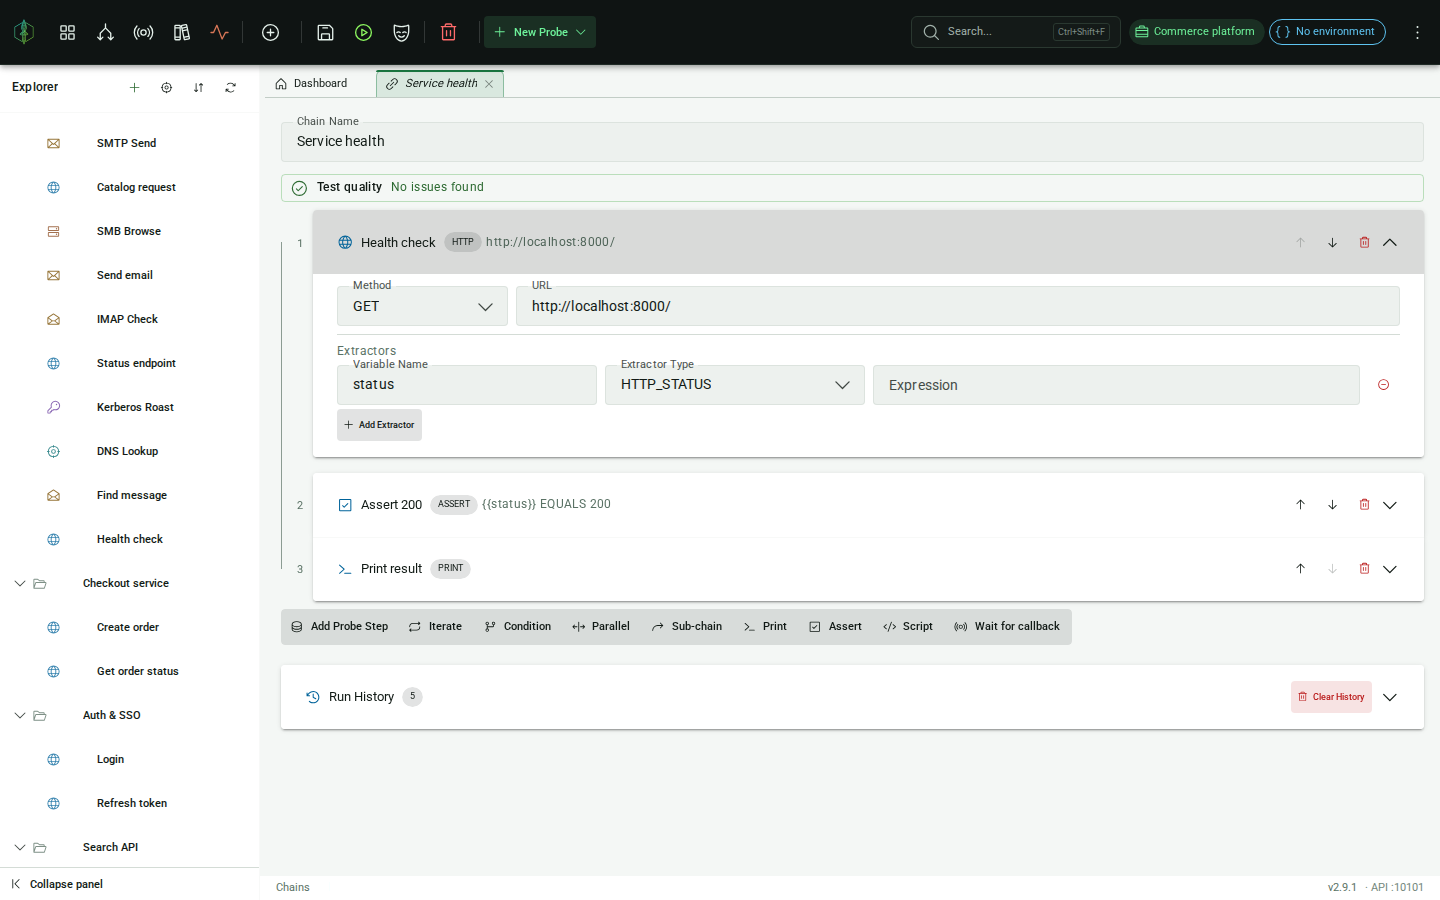Click the branching arrows icon in top toolbar

pos(105,32)
